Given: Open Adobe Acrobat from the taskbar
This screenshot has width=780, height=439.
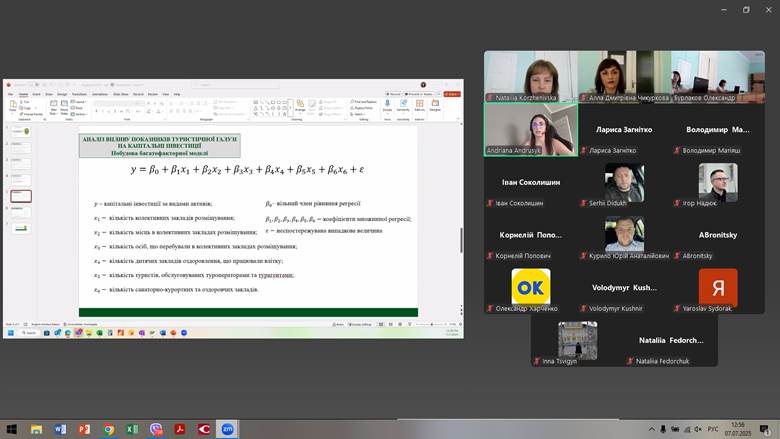Looking at the screenshot, I should coord(180,429).
